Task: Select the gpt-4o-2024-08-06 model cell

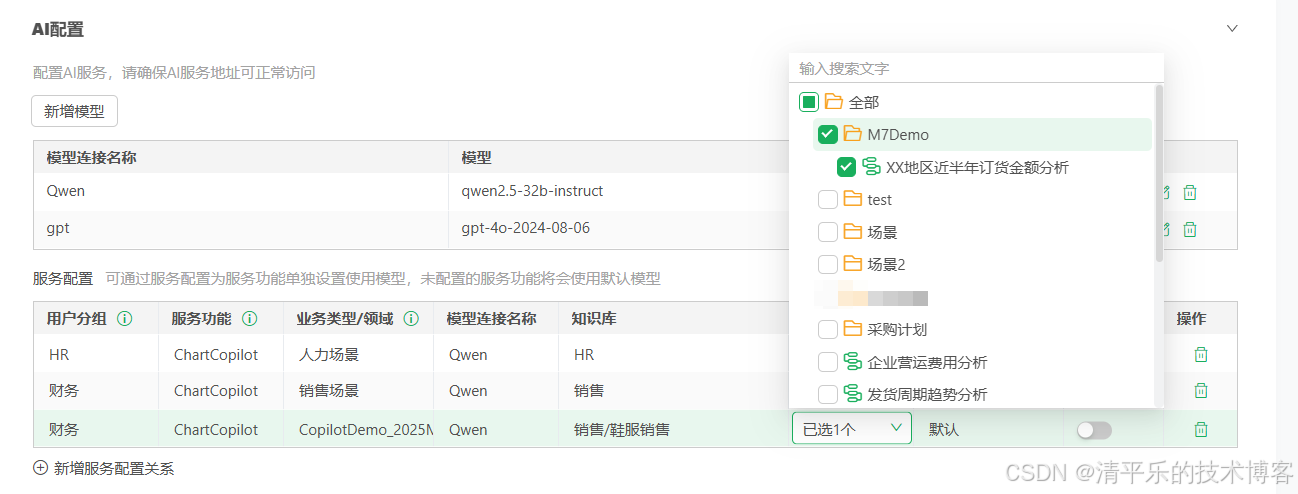Action: tap(620, 229)
